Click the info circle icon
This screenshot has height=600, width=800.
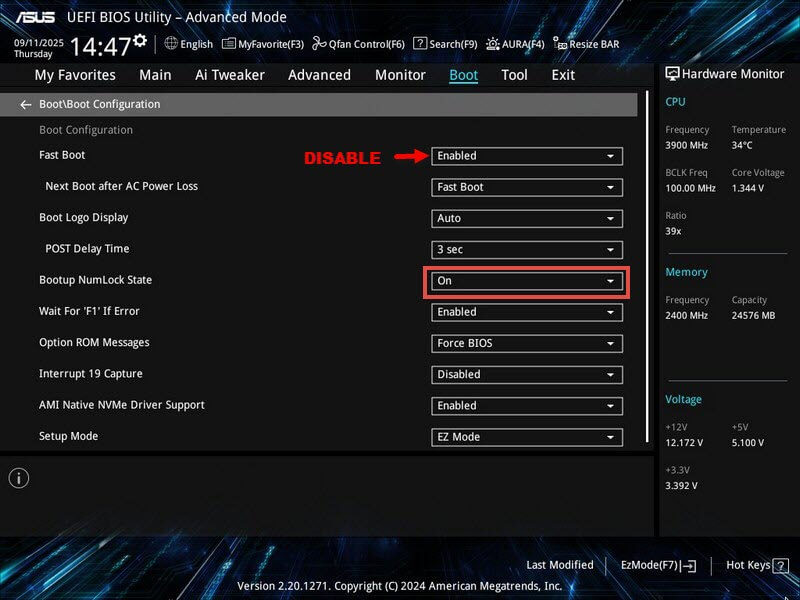pyautogui.click(x=19, y=478)
